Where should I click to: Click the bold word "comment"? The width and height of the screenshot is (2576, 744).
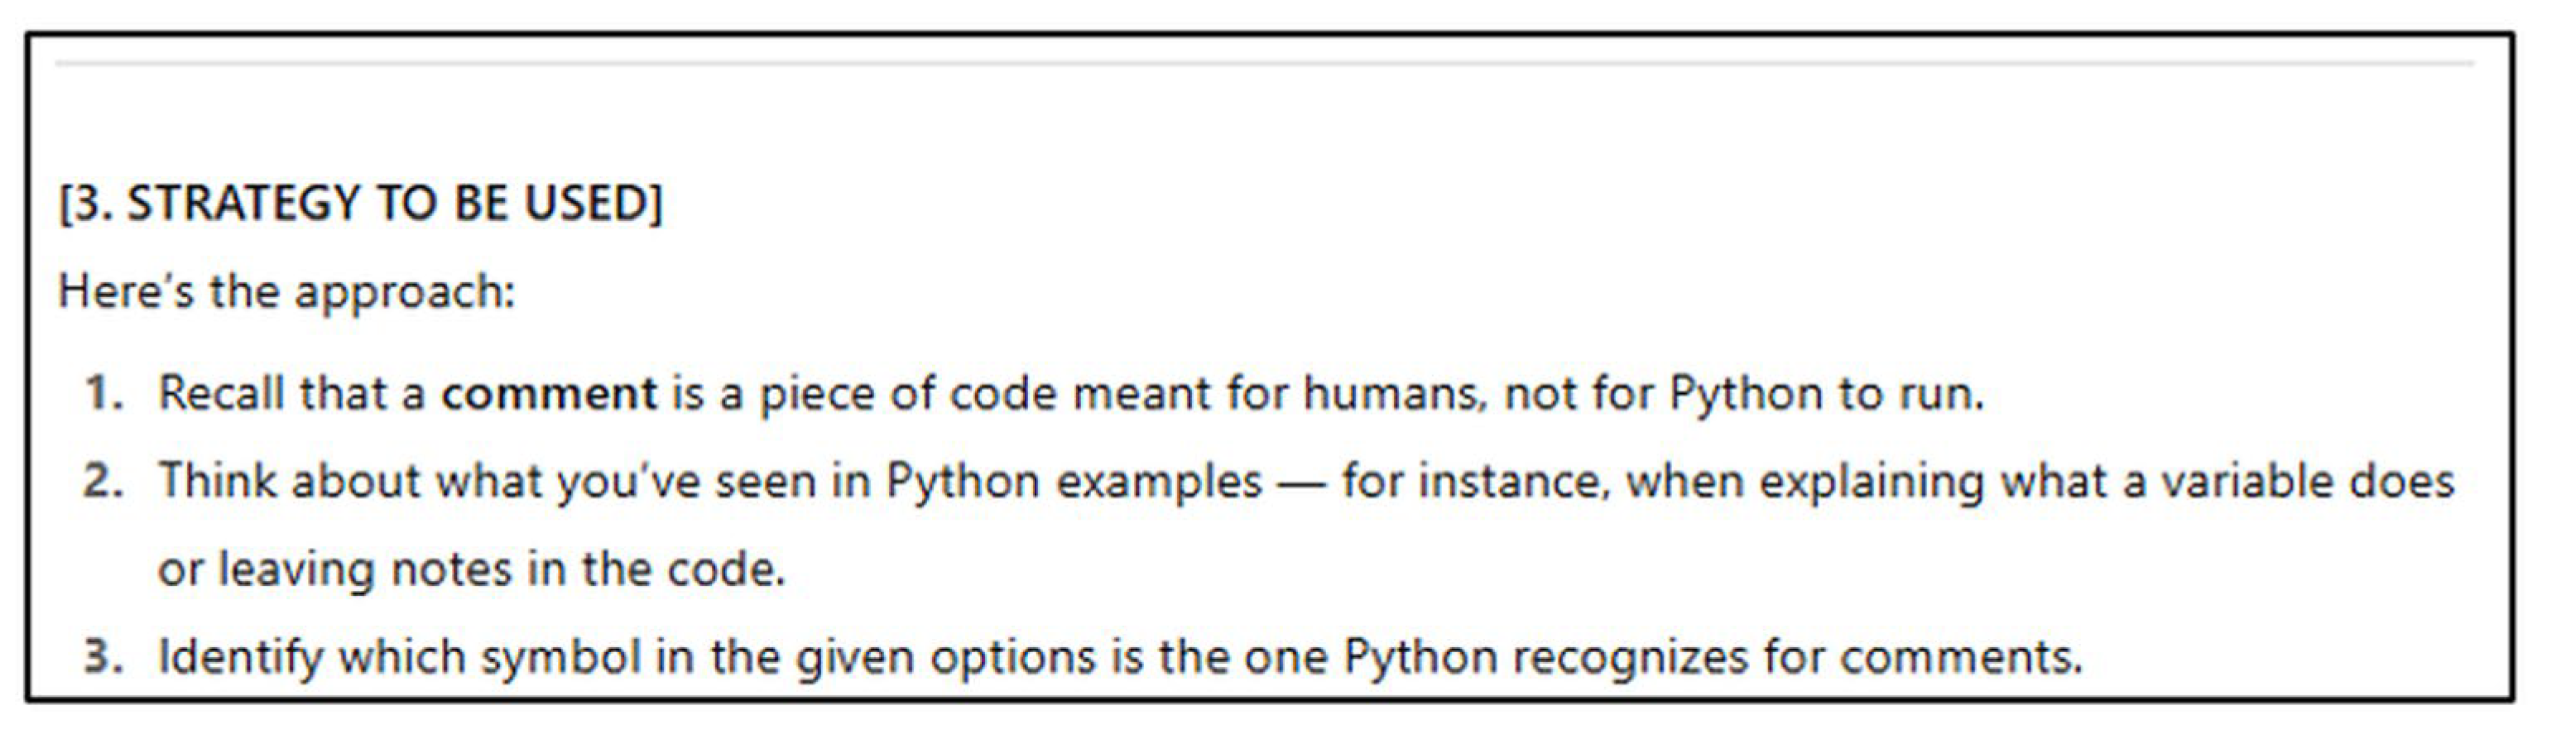(549, 393)
